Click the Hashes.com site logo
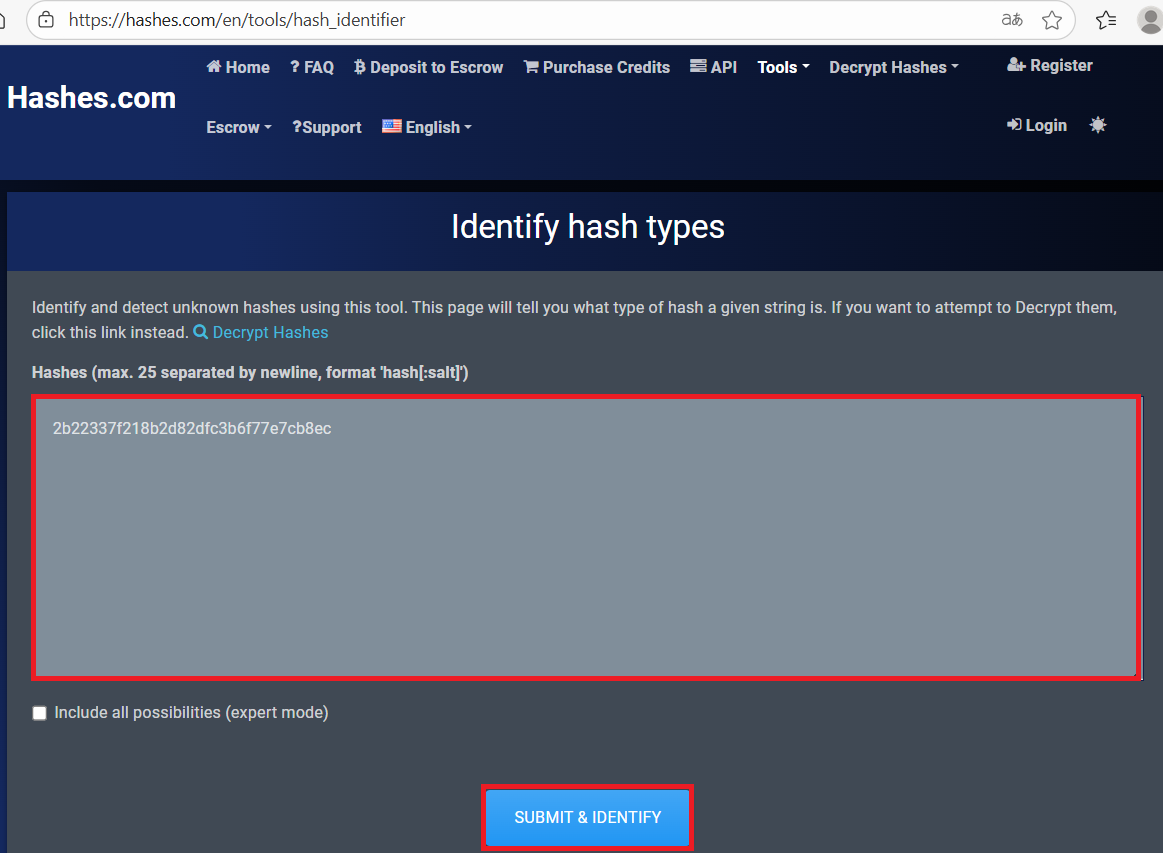Image resolution: width=1163 pixels, height=853 pixels. tap(91, 98)
